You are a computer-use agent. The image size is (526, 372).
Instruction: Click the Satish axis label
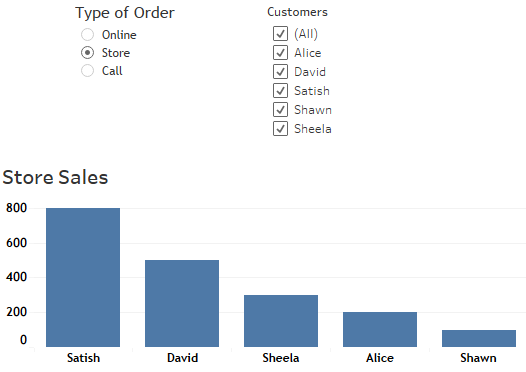83,358
